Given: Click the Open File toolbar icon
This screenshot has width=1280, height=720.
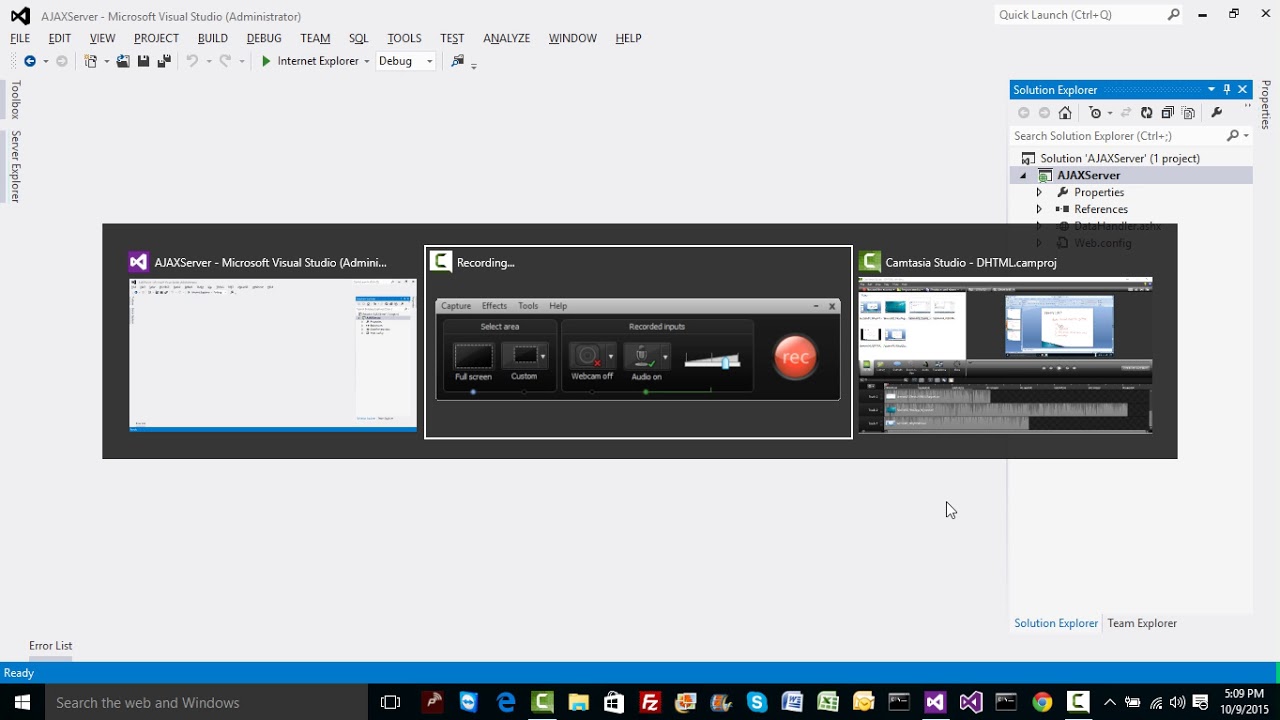Looking at the screenshot, I should (123, 61).
